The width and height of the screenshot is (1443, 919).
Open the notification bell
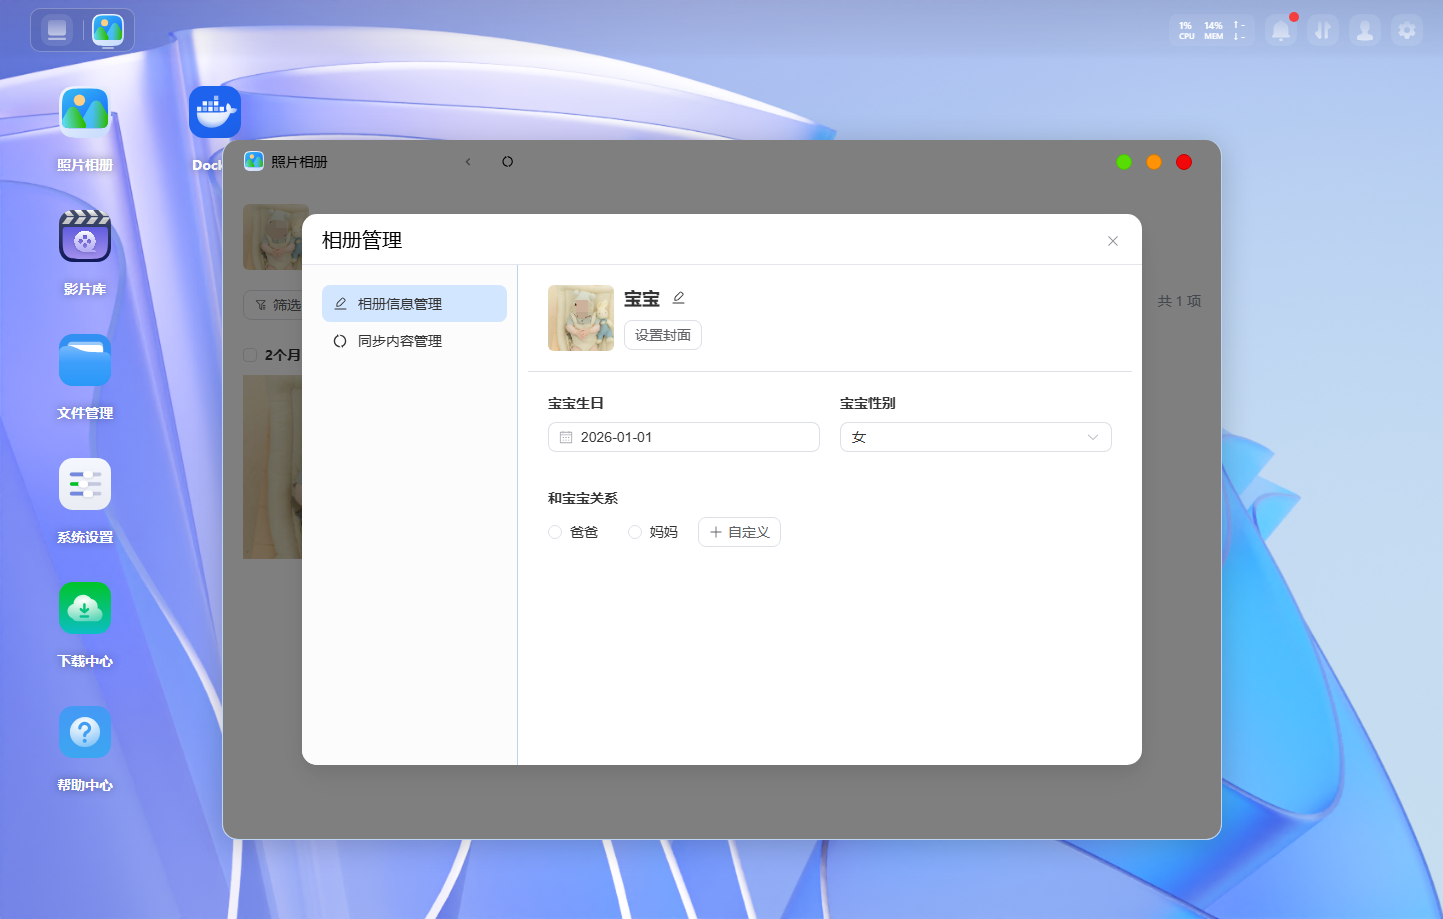click(x=1281, y=31)
